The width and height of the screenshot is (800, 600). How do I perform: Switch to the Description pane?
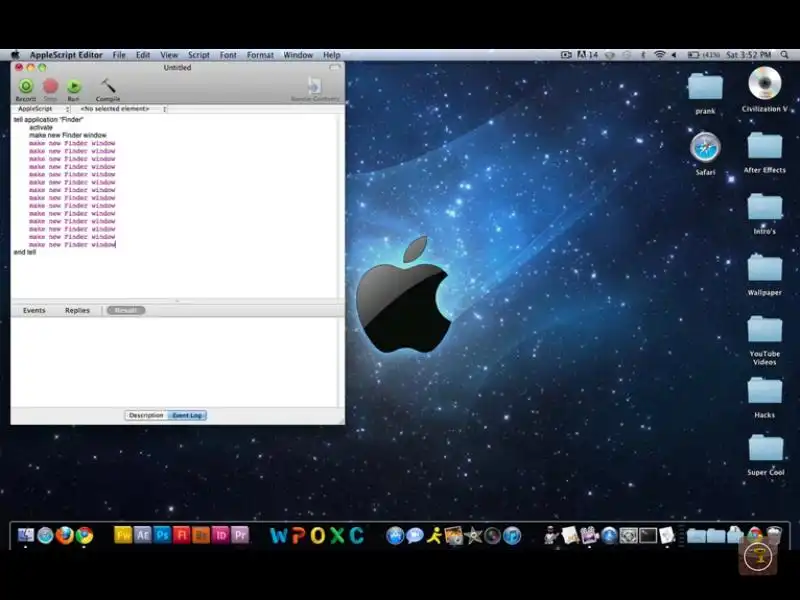coord(146,415)
